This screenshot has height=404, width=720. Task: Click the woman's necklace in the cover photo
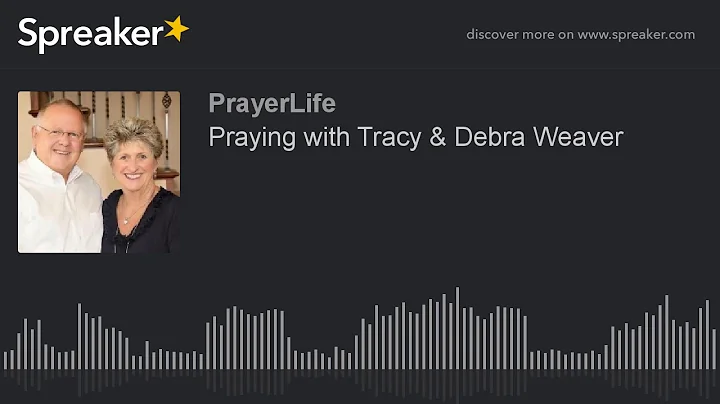[133, 211]
